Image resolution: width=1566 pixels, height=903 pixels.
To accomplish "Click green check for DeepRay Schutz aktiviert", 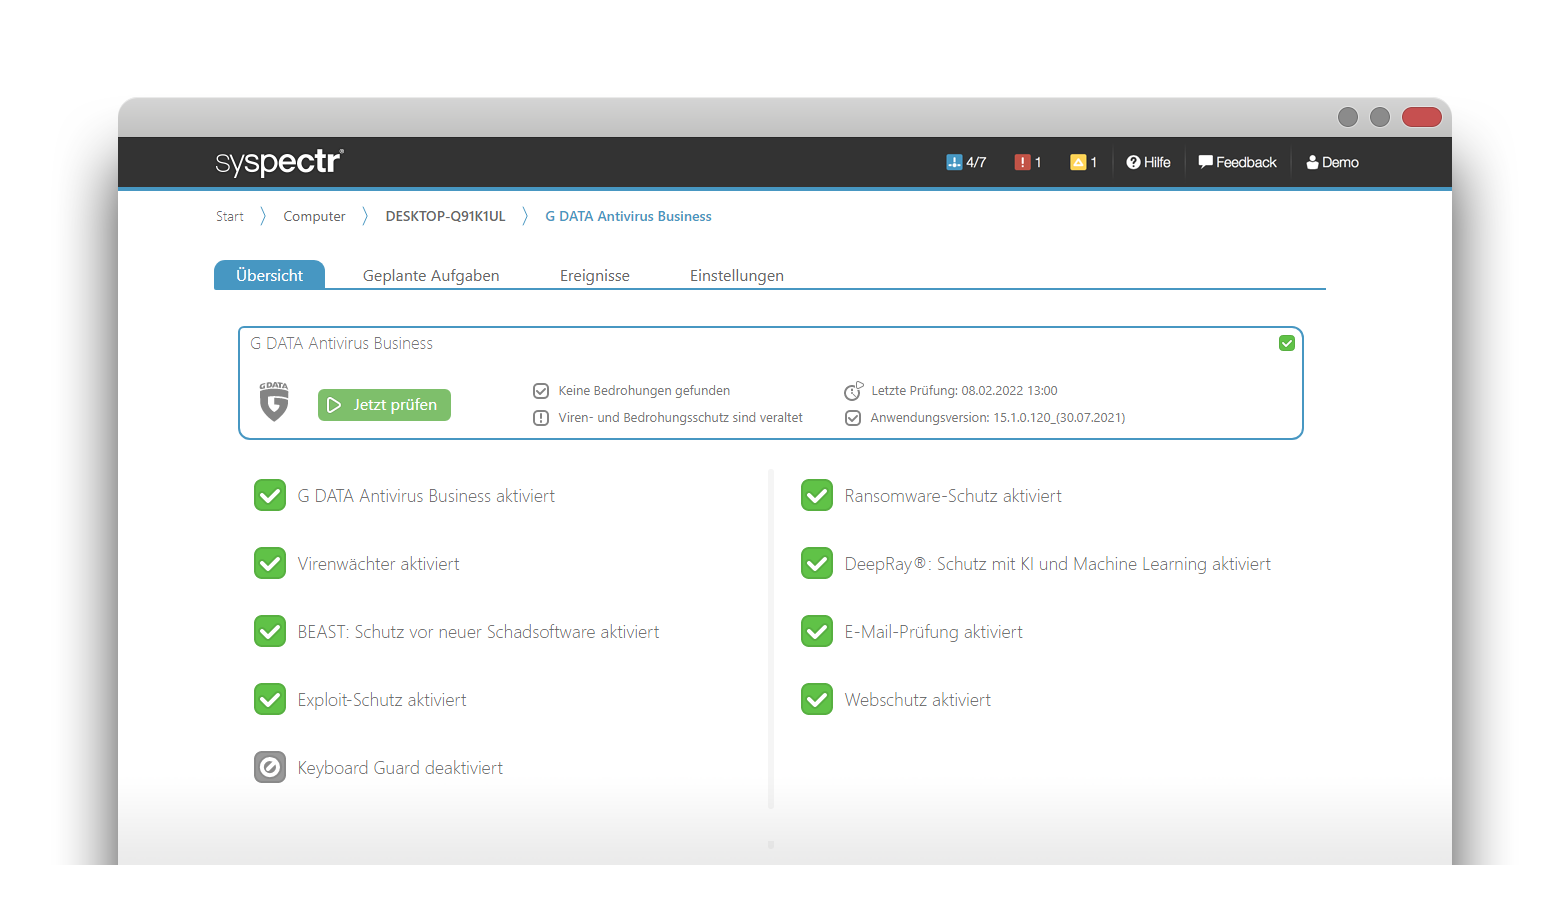I will click(x=817, y=564).
